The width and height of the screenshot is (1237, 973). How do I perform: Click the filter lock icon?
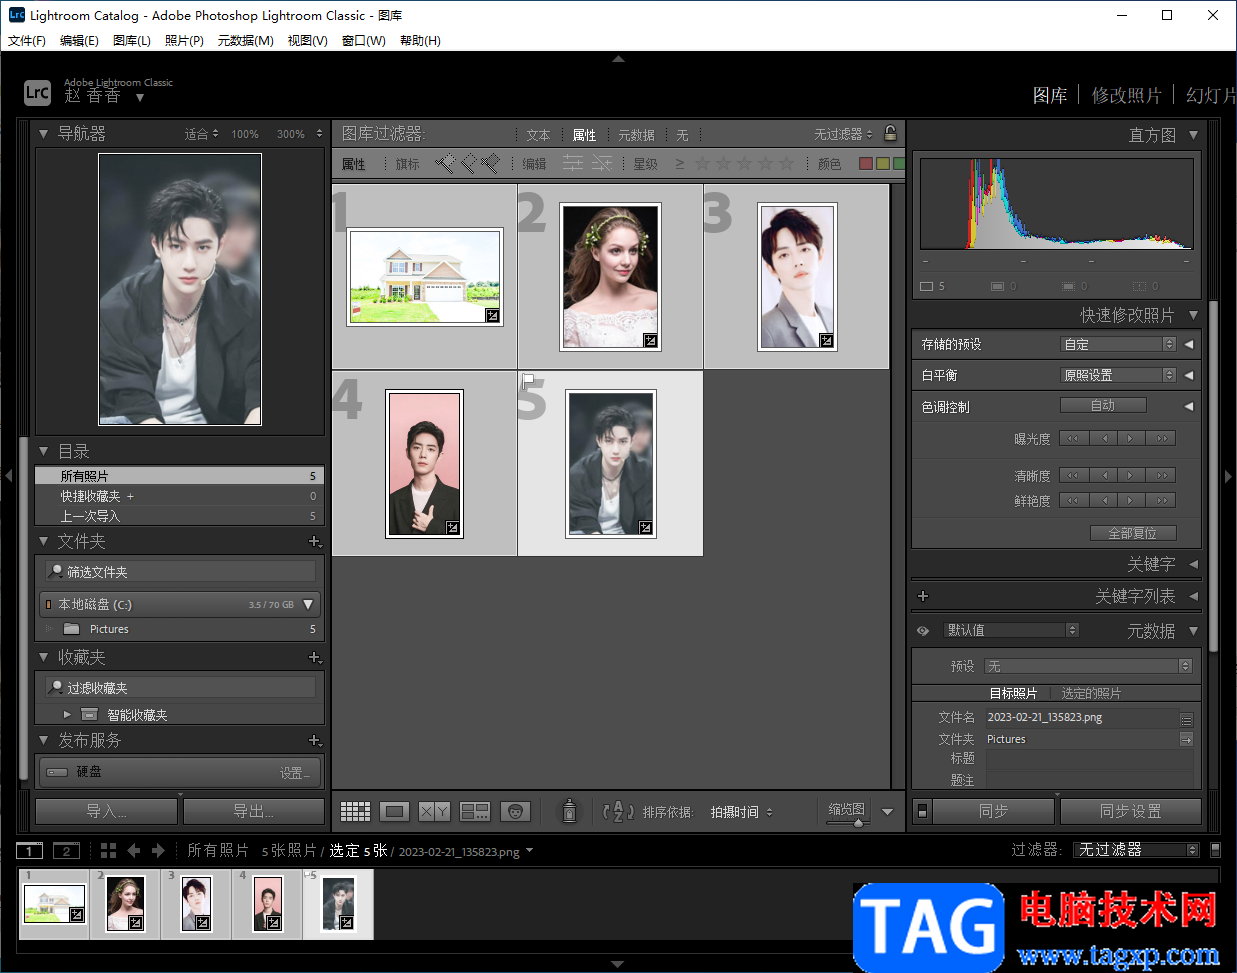pos(890,133)
